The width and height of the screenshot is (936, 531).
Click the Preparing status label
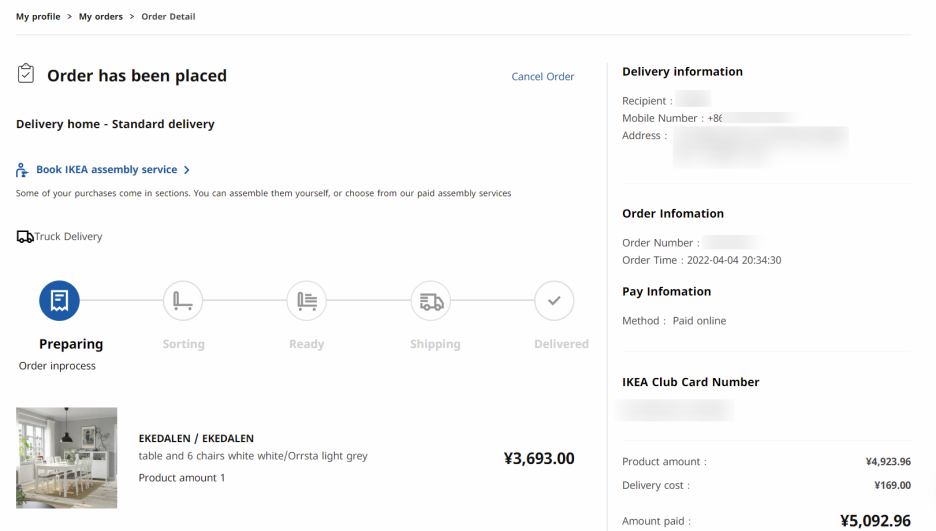click(x=71, y=344)
